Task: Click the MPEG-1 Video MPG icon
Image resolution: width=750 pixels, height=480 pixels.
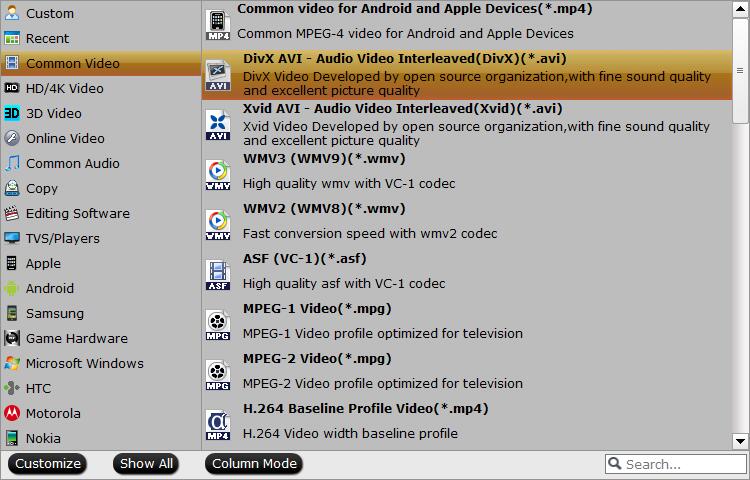Action: [218, 325]
